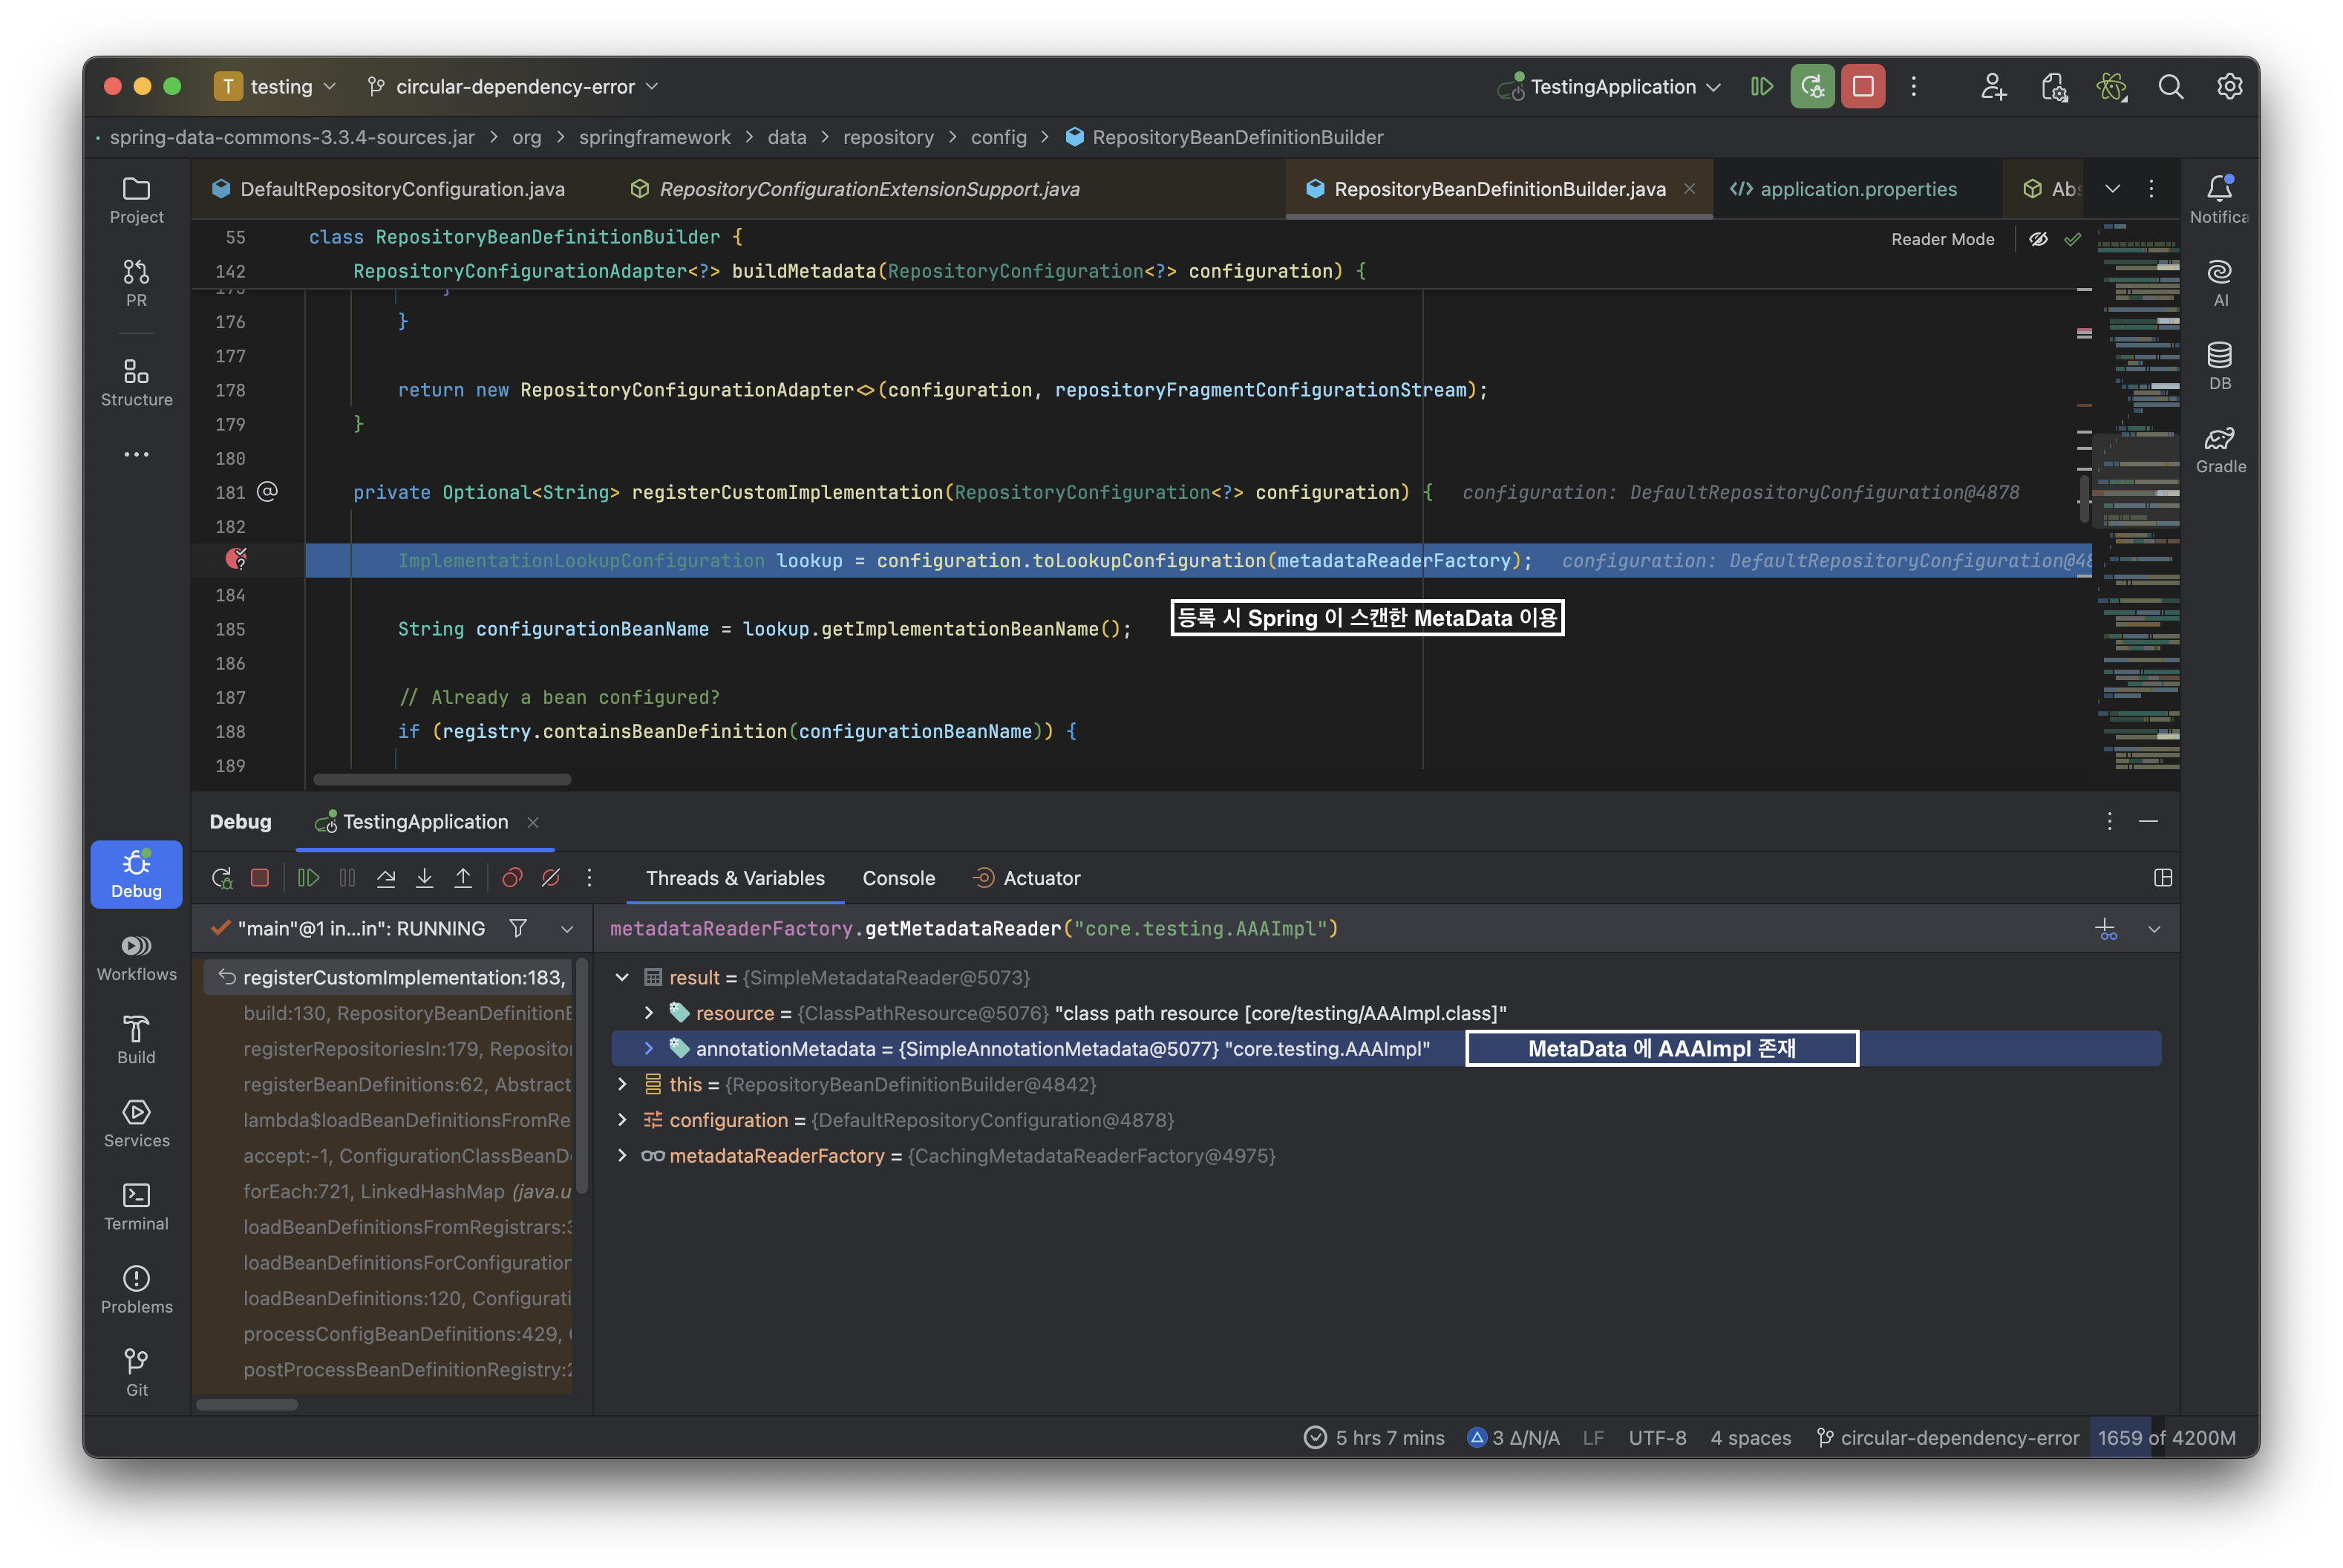The width and height of the screenshot is (2343, 1568).
Task: Expand the annotationMetadata variable node
Action: [x=649, y=1048]
